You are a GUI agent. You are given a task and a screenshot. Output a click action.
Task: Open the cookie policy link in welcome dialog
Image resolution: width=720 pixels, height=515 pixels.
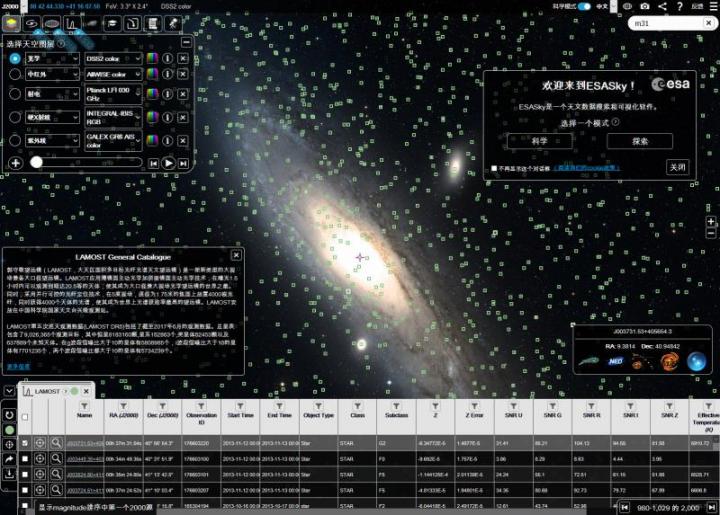(587, 168)
